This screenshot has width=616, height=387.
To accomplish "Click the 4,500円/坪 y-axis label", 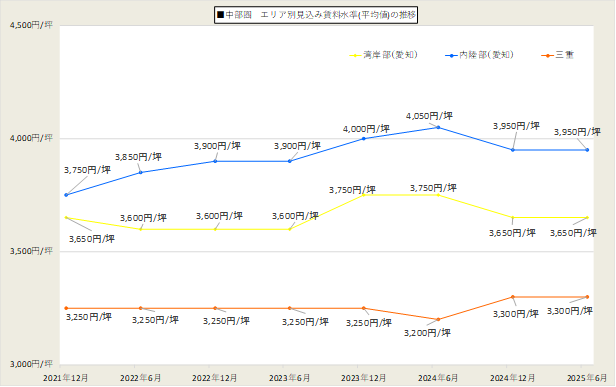I will [x=31, y=25].
